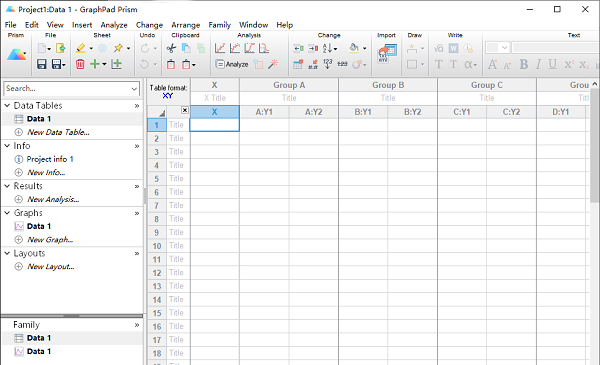Image resolution: width=600 pixels, height=365 pixels.
Task: Toggle Underline text formatting
Action: point(553,64)
